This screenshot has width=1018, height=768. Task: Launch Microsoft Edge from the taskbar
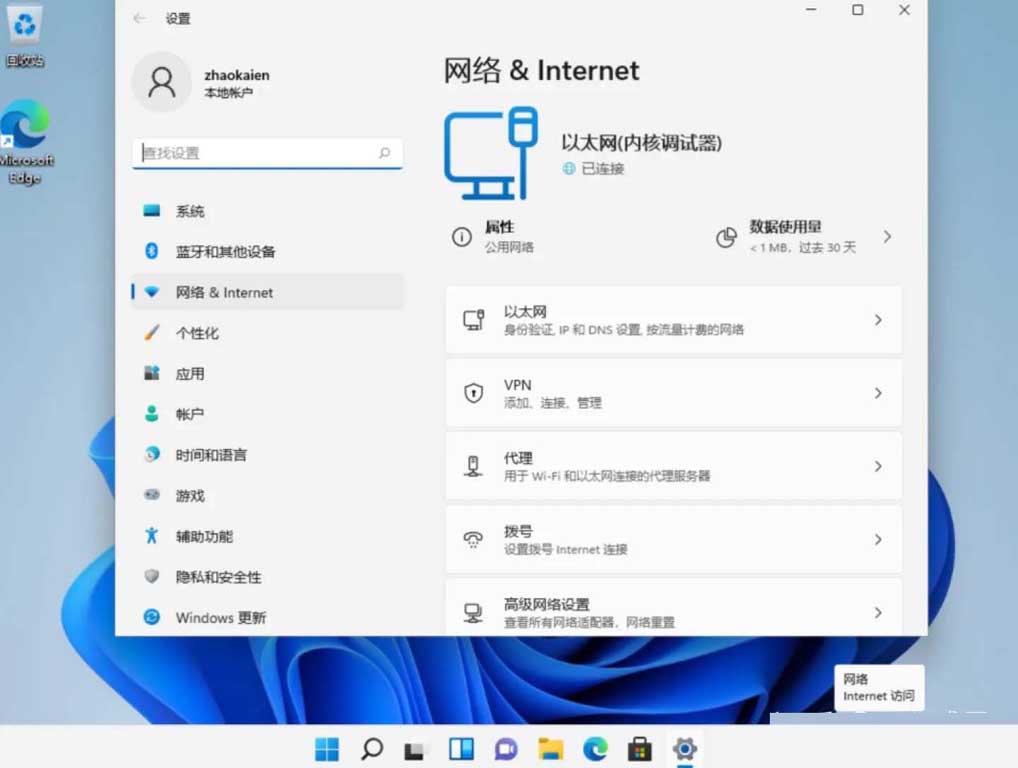[x=596, y=747]
